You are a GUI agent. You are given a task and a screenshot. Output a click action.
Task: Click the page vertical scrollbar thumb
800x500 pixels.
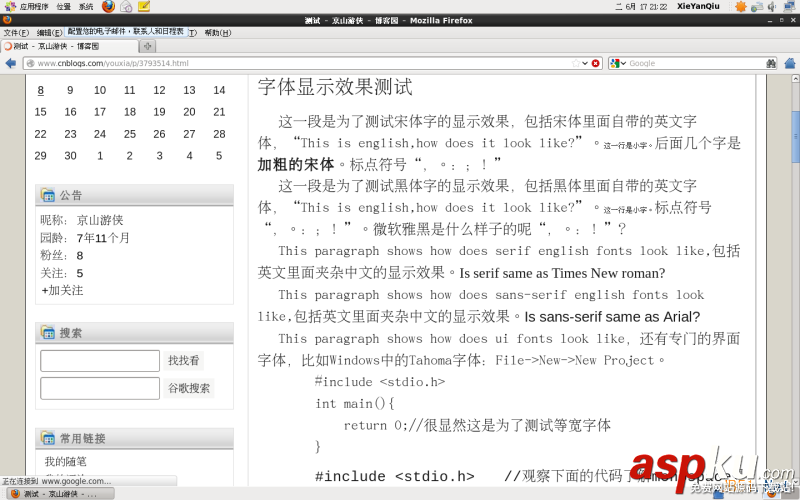click(x=795, y=137)
